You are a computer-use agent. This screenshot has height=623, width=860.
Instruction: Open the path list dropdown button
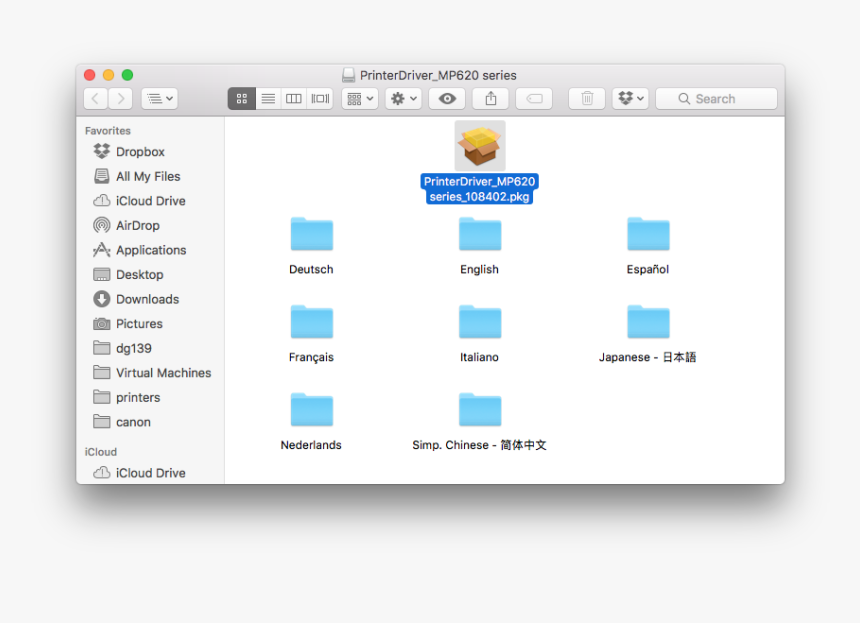(x=159, y=99)
